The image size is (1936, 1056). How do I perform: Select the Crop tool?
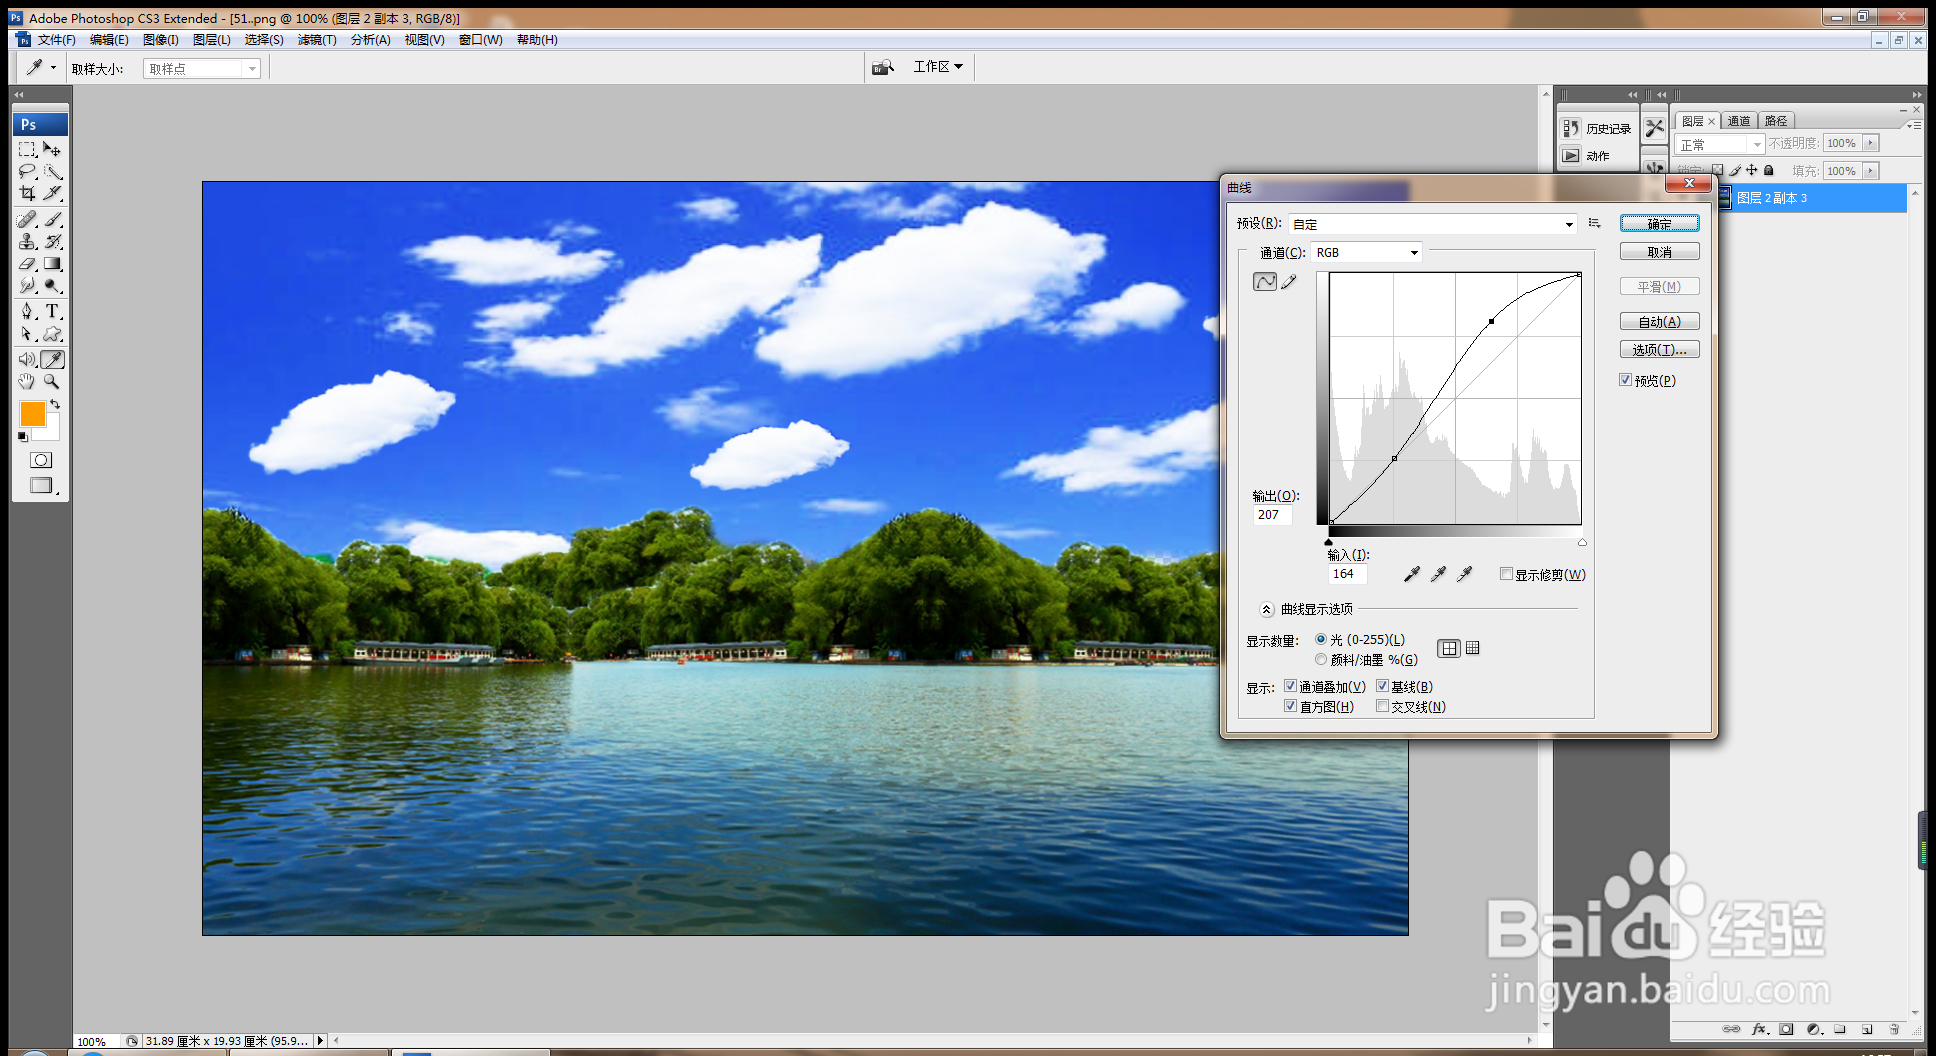pyautogui.click(x=27, y=193)
